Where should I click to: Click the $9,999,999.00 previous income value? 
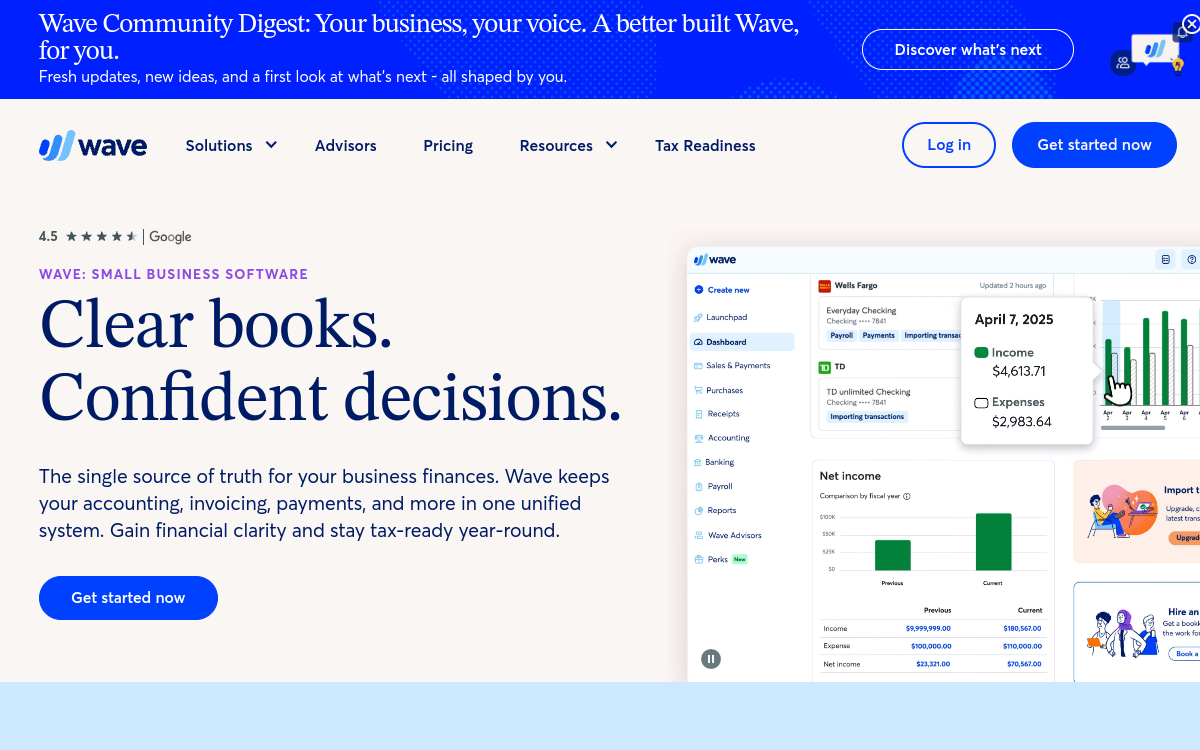(x=928, y=629)
